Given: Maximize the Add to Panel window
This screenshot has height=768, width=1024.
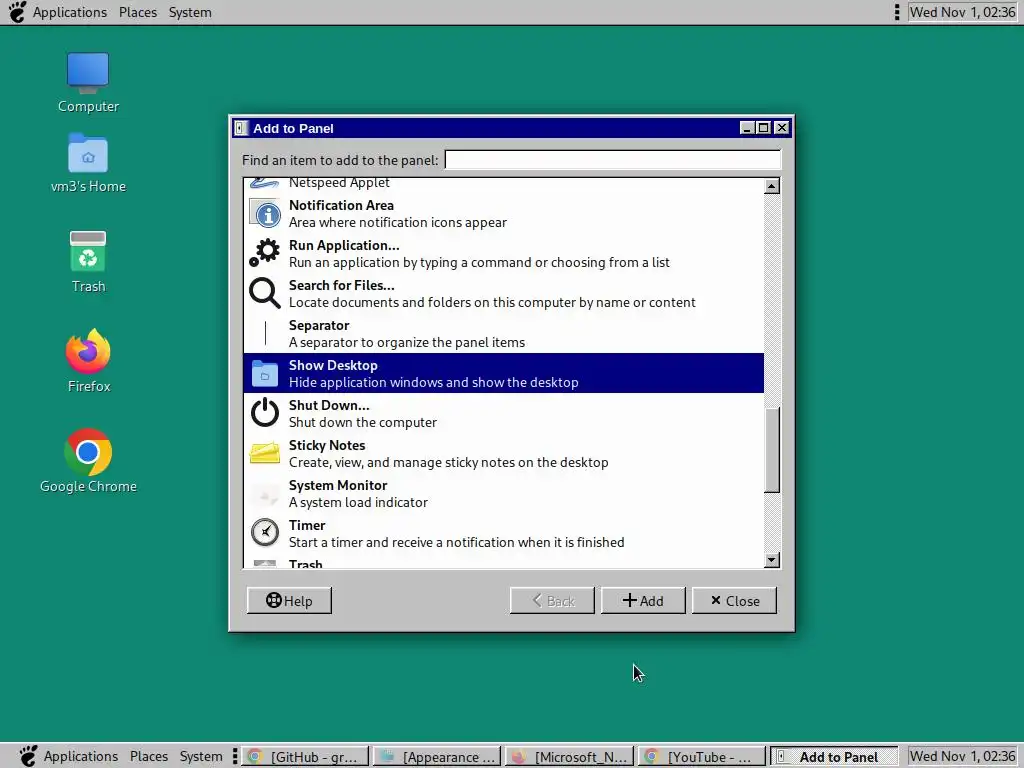Looking at the screenshot, I should tap(763, 128).
